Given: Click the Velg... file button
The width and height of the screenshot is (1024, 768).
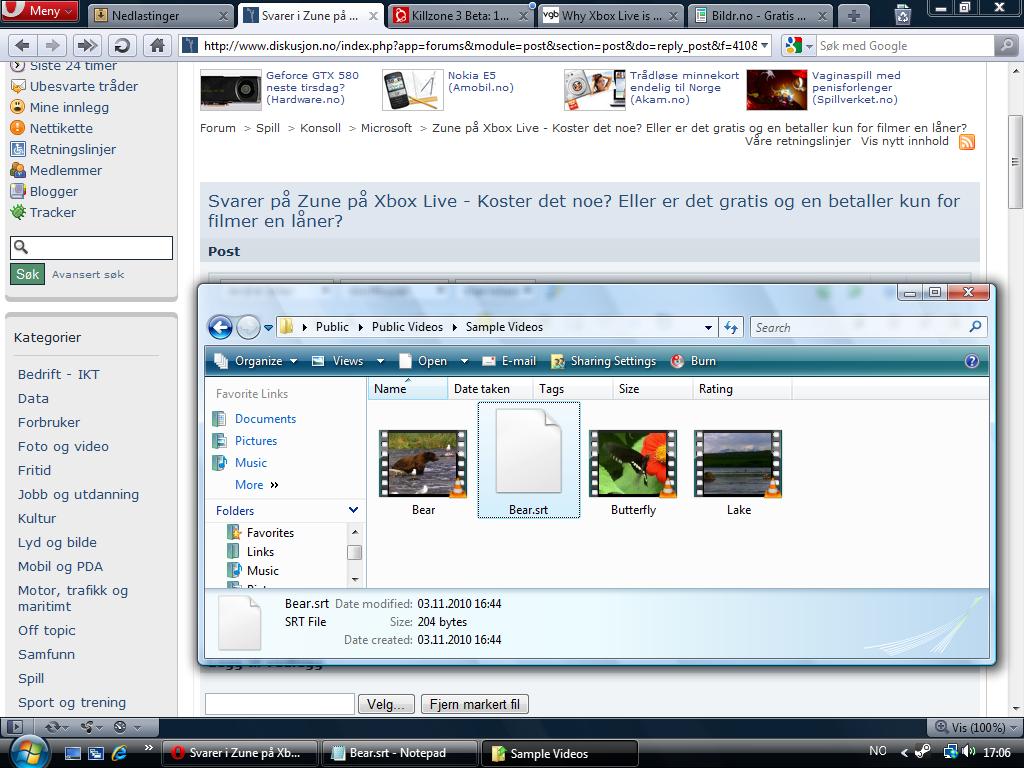Looking at the screenshot, I should tap(386, 705).
